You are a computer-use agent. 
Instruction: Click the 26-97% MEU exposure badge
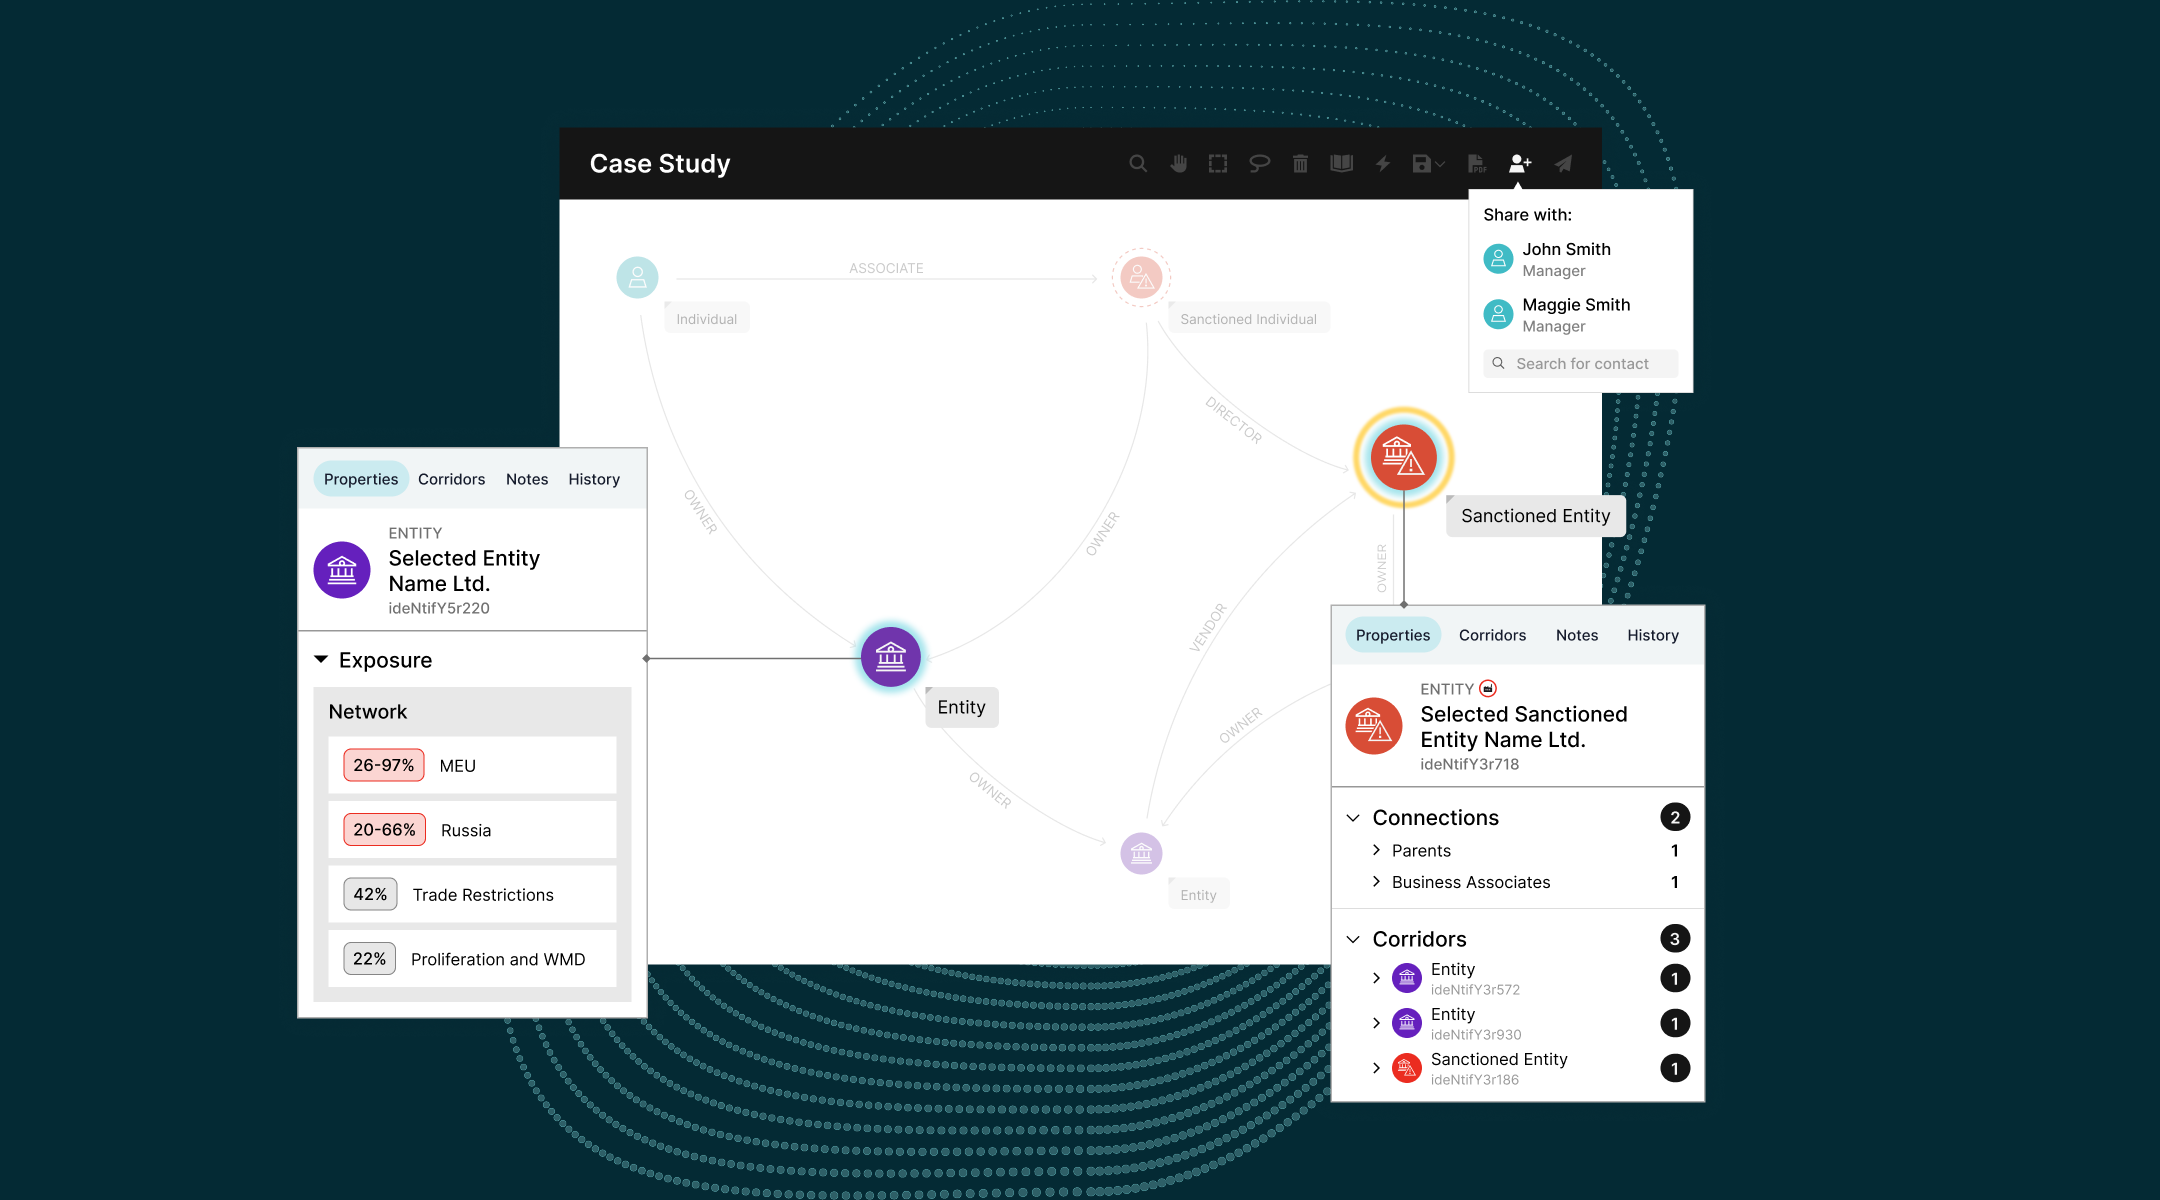pyautogui.click(x=383, y=765)
